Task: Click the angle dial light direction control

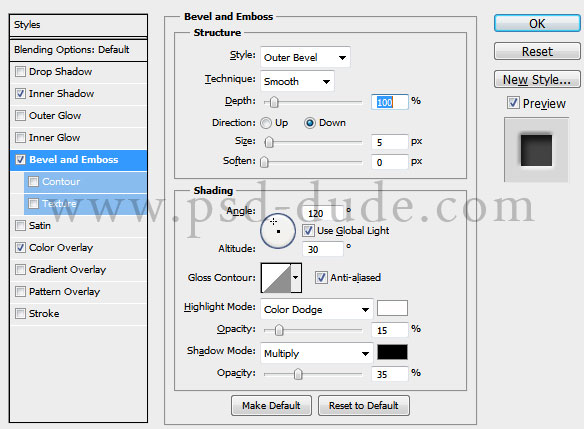Action: click(278, 231)
